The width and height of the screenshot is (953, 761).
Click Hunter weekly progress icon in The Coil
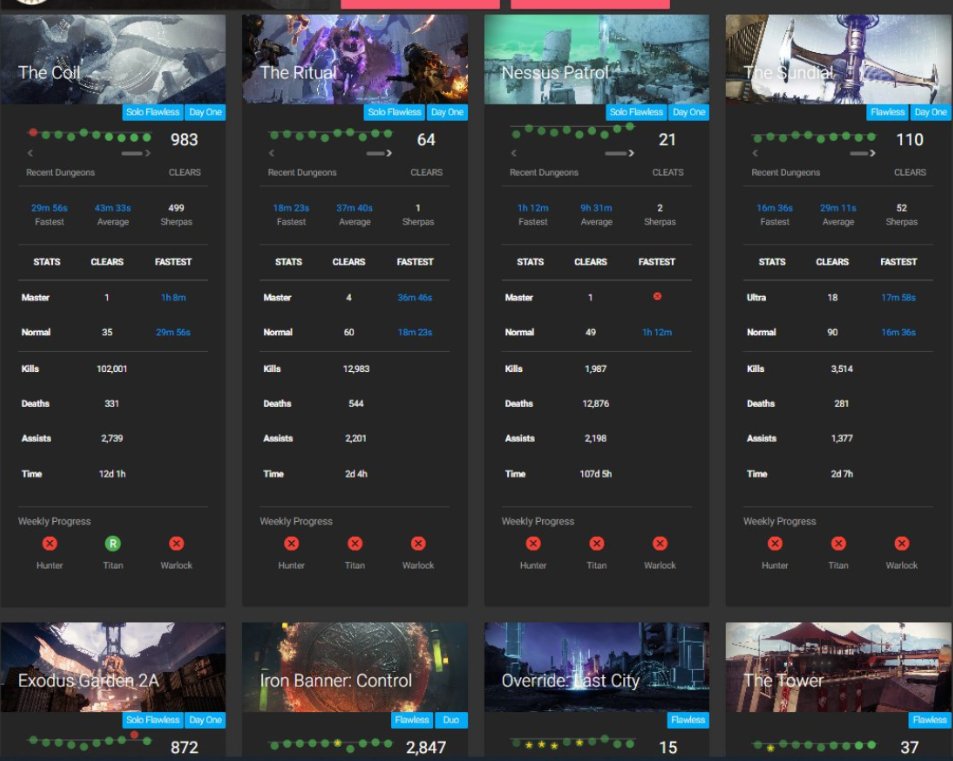[x=50, y=543]
